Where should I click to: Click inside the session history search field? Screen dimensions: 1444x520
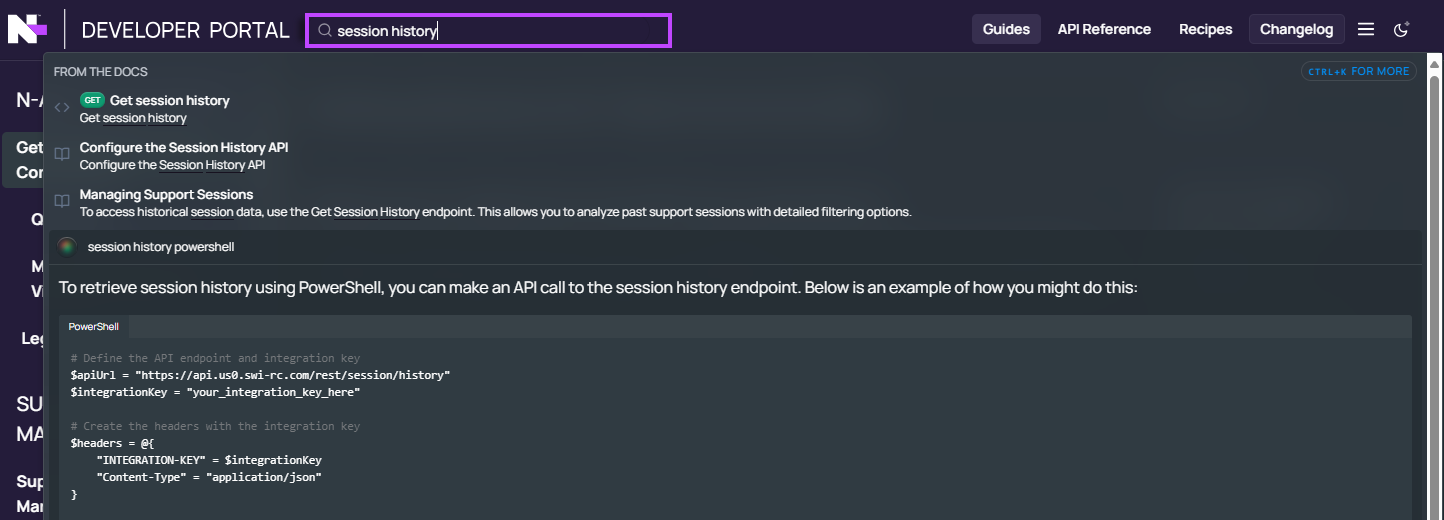488,30
